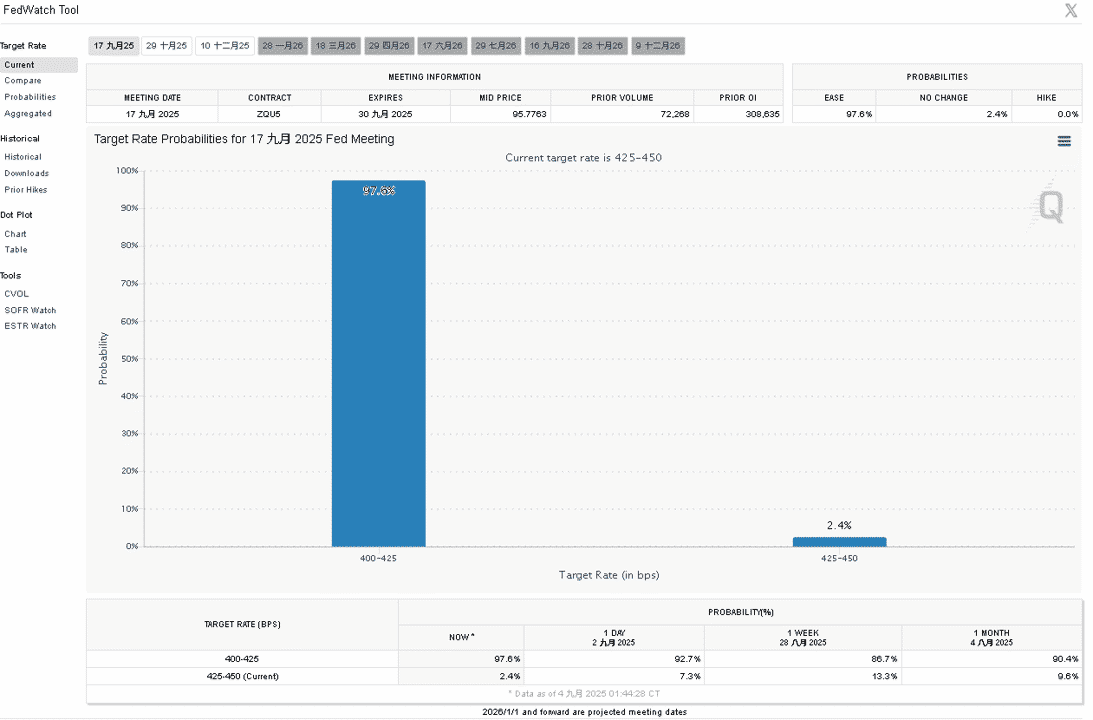
Task: Click the HIKE probability 0.0% cell
Action: (x=1047, y=114)
